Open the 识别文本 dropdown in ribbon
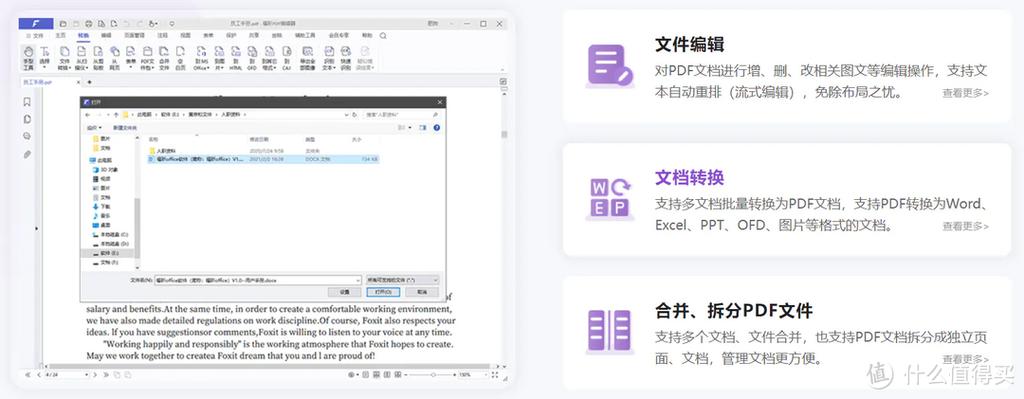 [328, 58]
